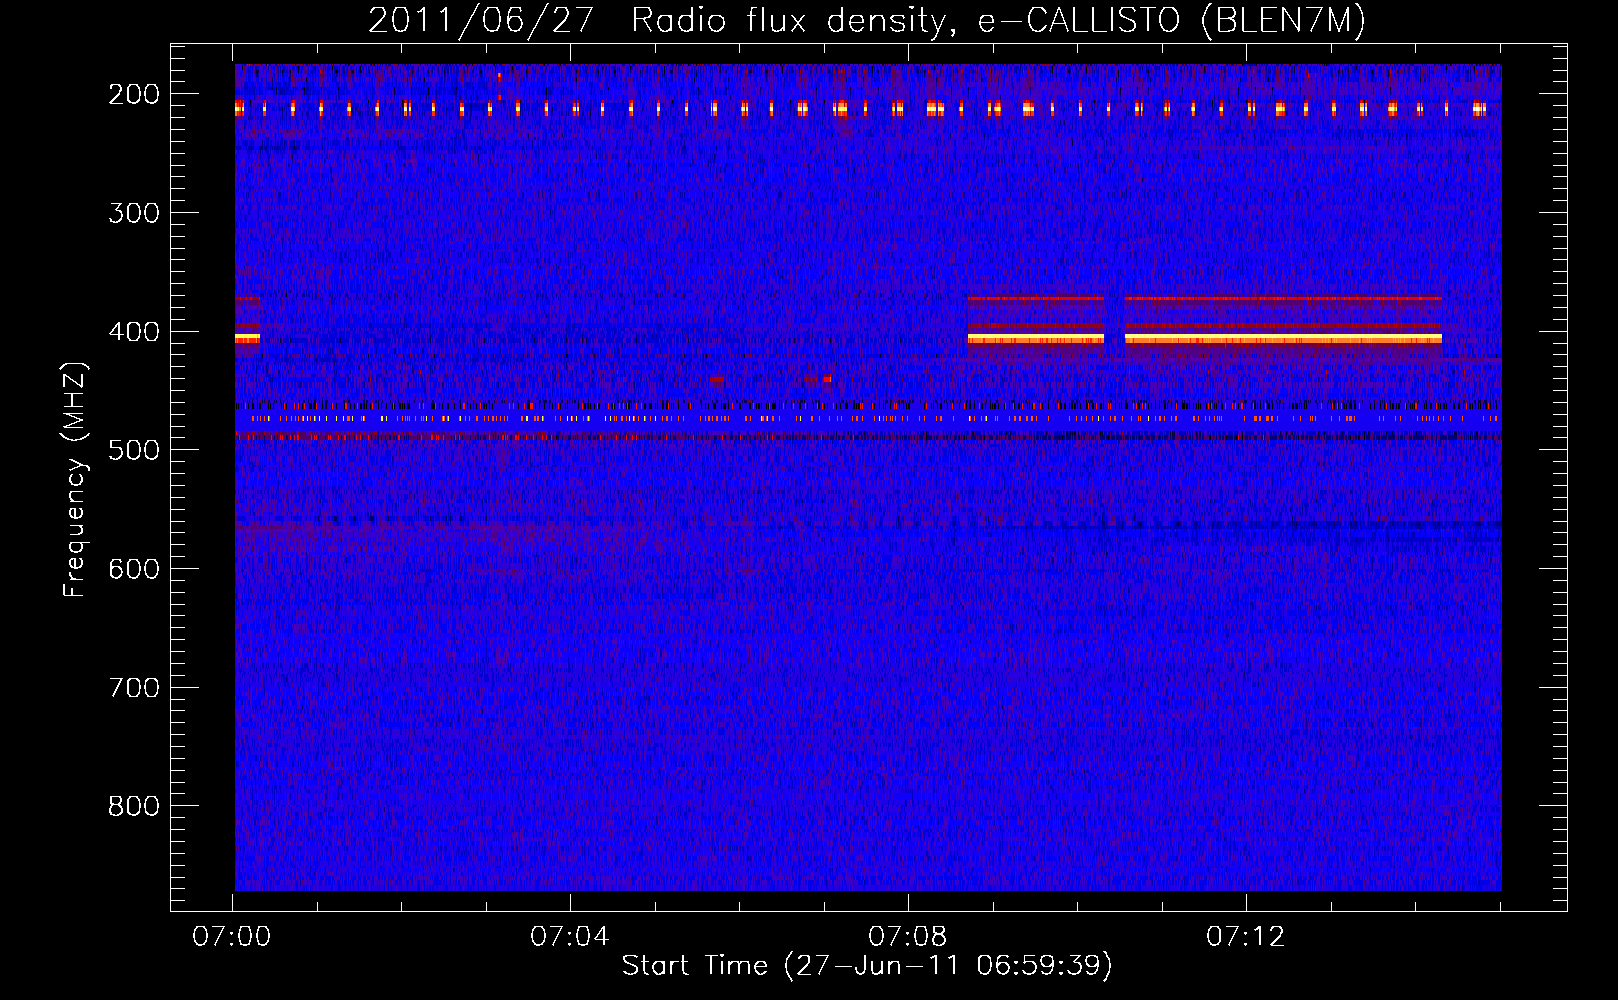Viewport: 1618px width, 1000px height.
Task: Click the 07:12 time tick label
Action: 1246,937
